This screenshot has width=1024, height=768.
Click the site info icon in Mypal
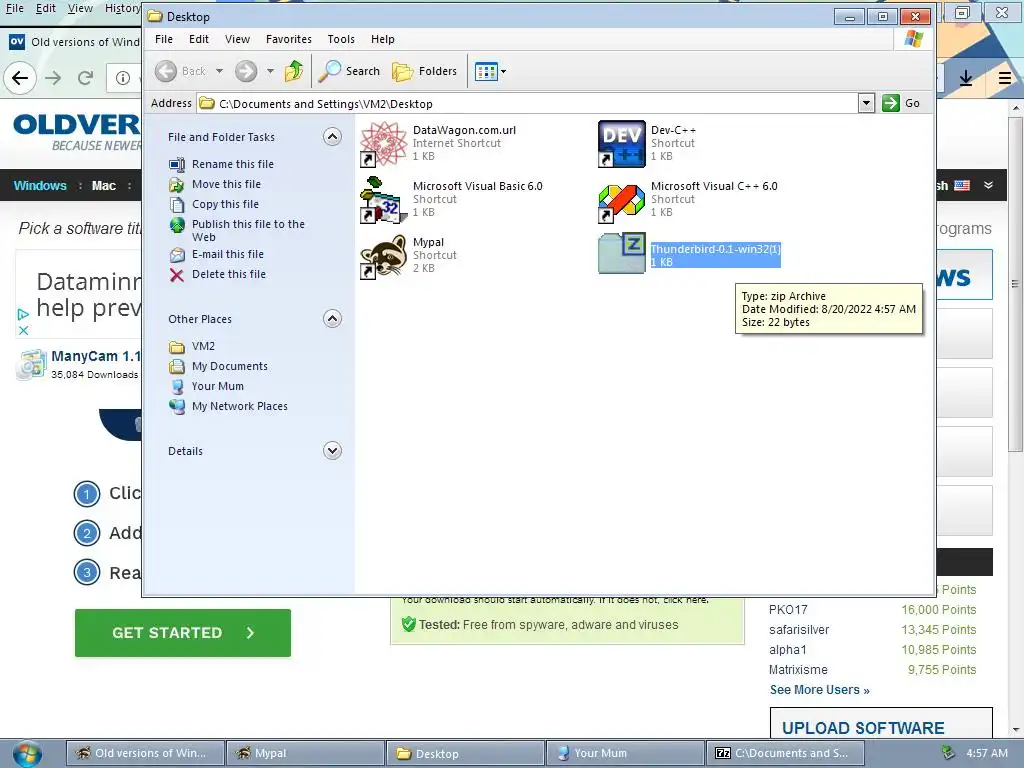[x=123, y=78]
